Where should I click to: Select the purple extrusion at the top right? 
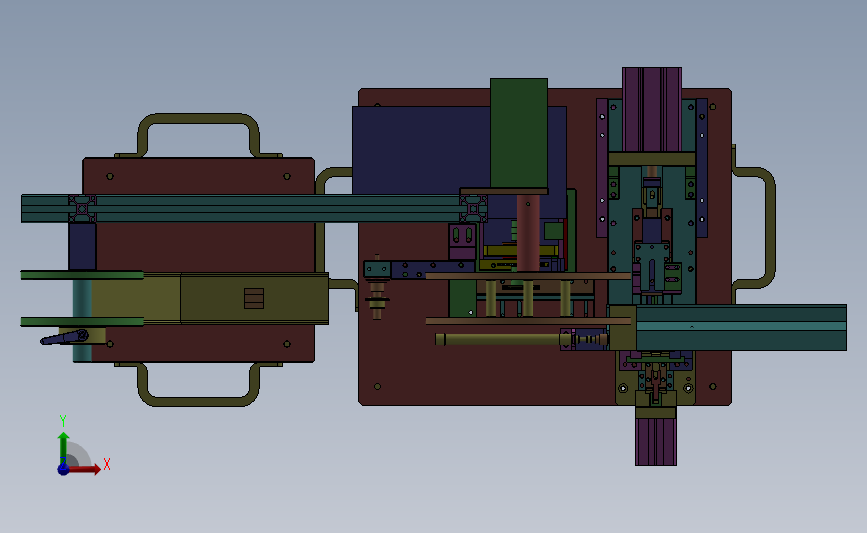[652, 109]
